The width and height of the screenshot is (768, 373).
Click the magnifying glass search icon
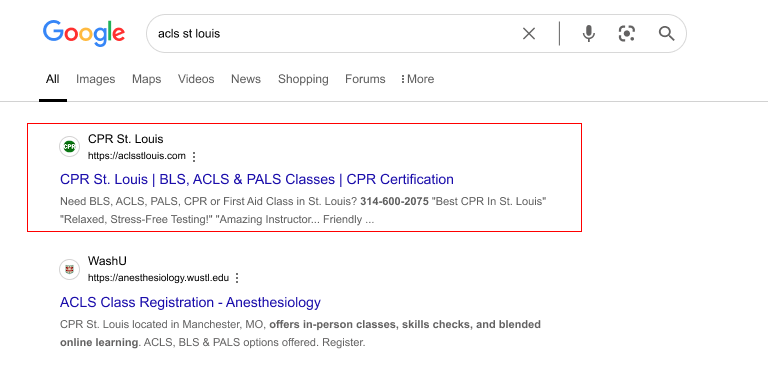pos(666,34)
